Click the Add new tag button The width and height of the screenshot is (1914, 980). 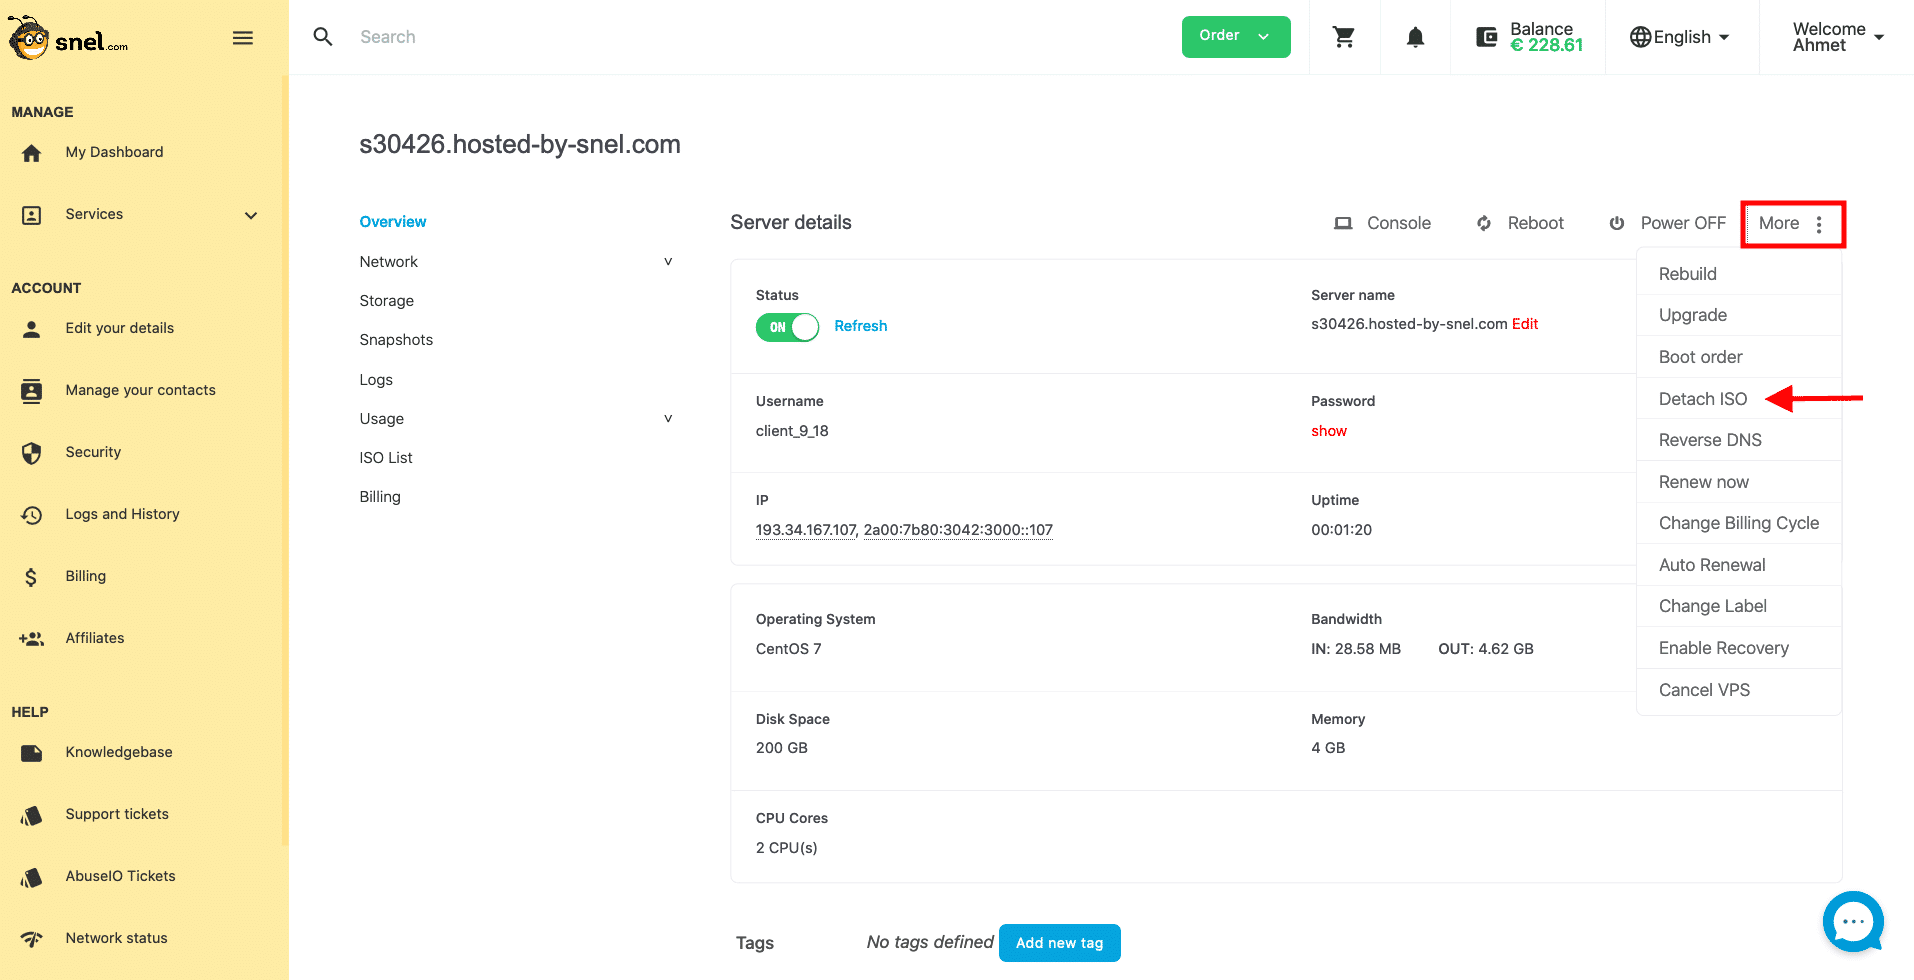pyautogui.click(x=1059, y=943)
